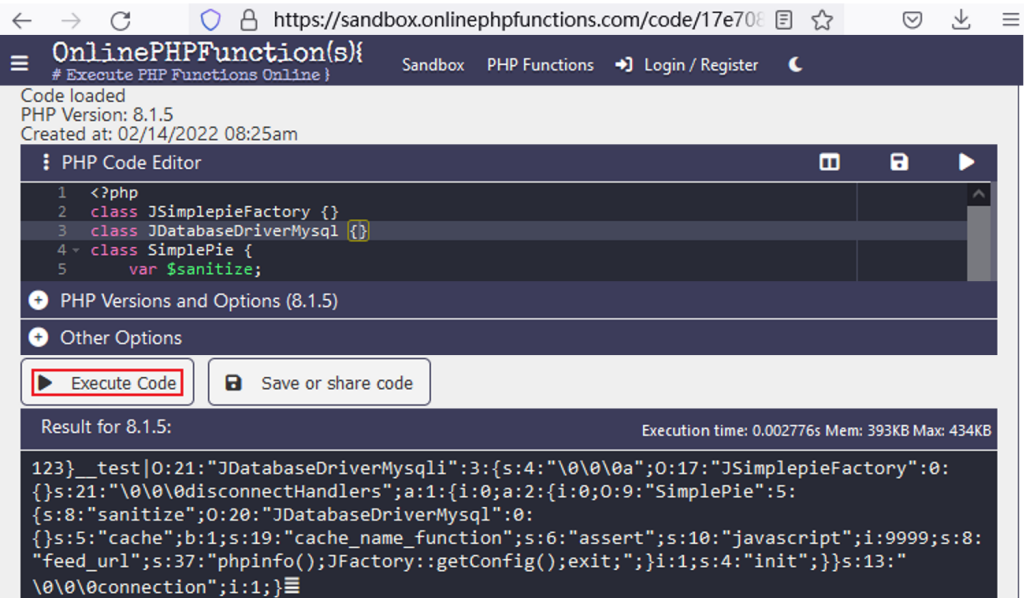Go back using browser back arrow

point(22,21)
